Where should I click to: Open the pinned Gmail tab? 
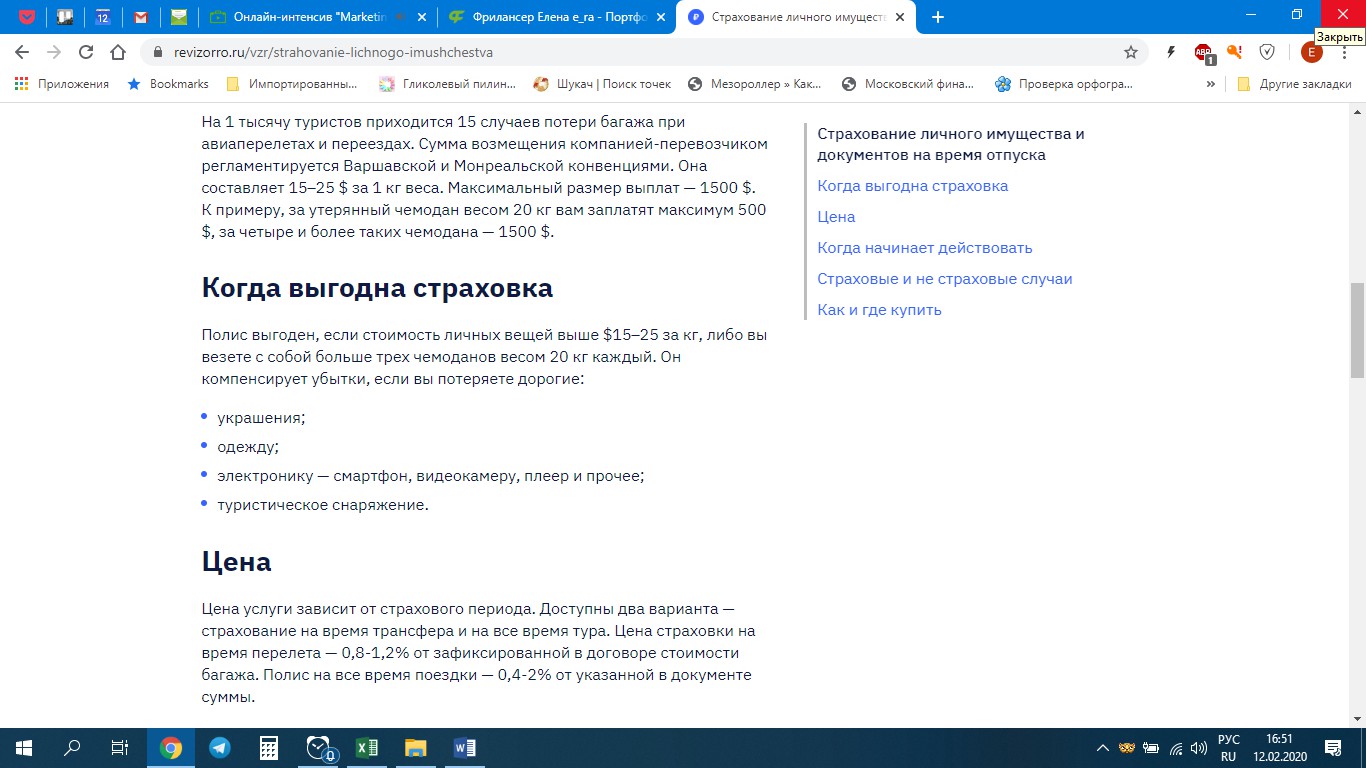pos(140,16)
